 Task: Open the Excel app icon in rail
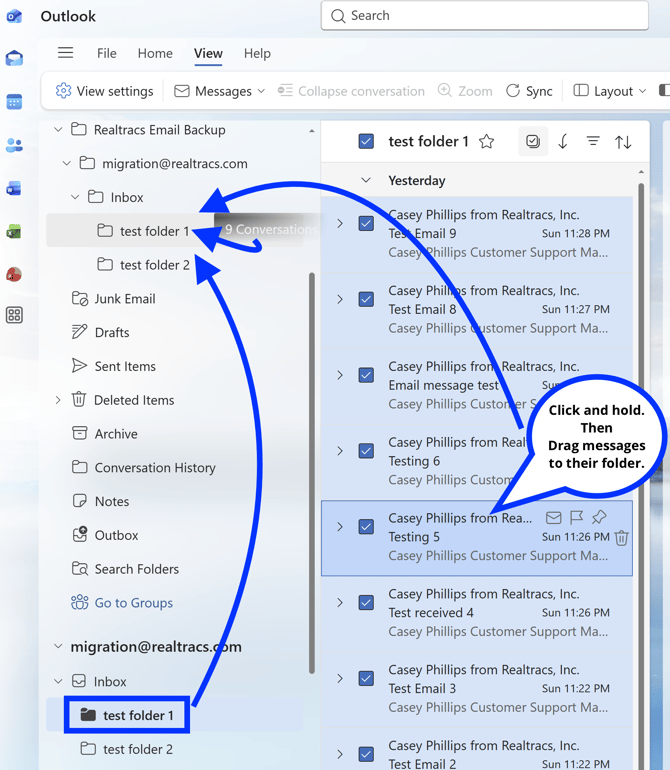[14, 231]
